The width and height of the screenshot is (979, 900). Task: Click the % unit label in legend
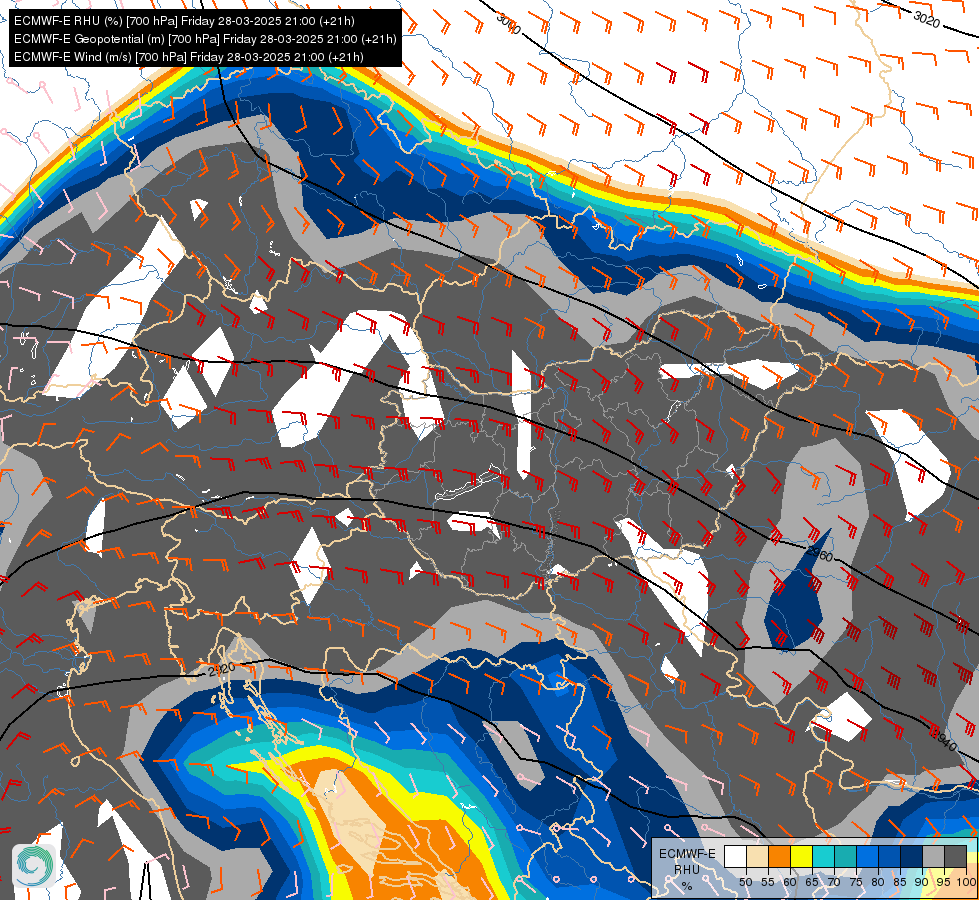[x=687, y=886]
